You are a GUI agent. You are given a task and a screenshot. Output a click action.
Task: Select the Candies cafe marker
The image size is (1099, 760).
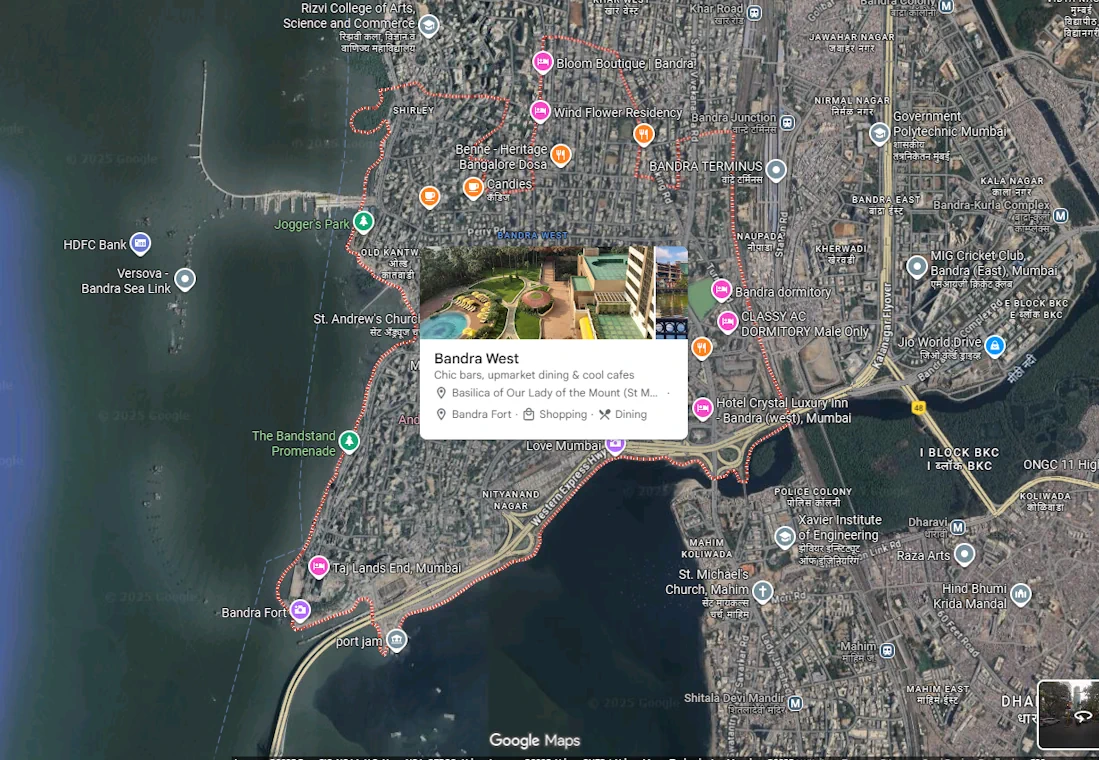tap(473, 187)
